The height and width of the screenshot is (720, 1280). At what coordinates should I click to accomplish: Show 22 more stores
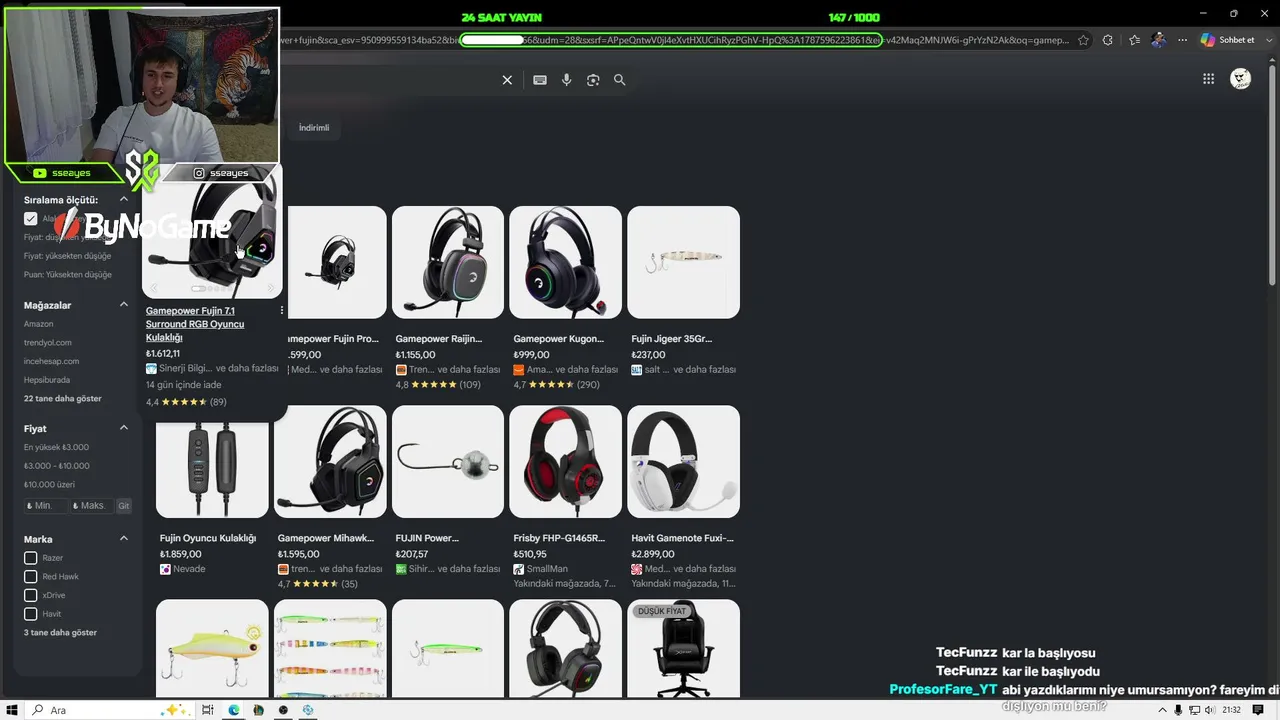tap(63, 399)
